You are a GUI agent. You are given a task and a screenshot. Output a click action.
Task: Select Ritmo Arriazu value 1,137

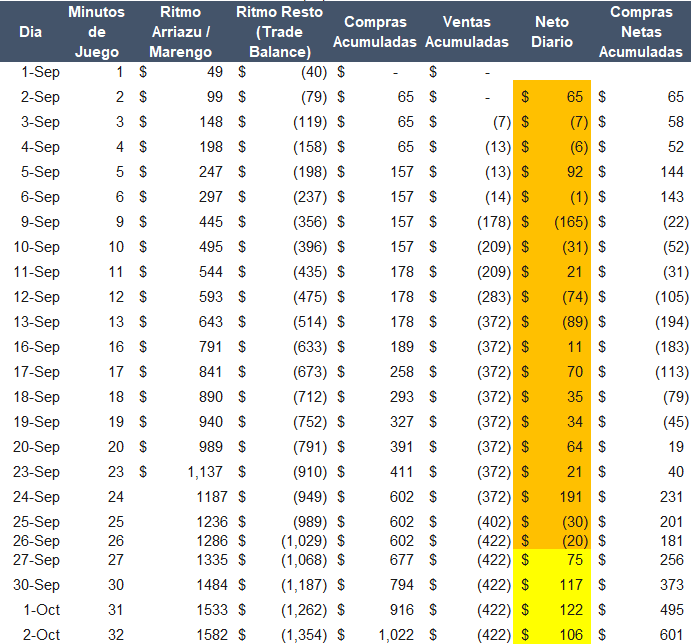coord(205,472)
